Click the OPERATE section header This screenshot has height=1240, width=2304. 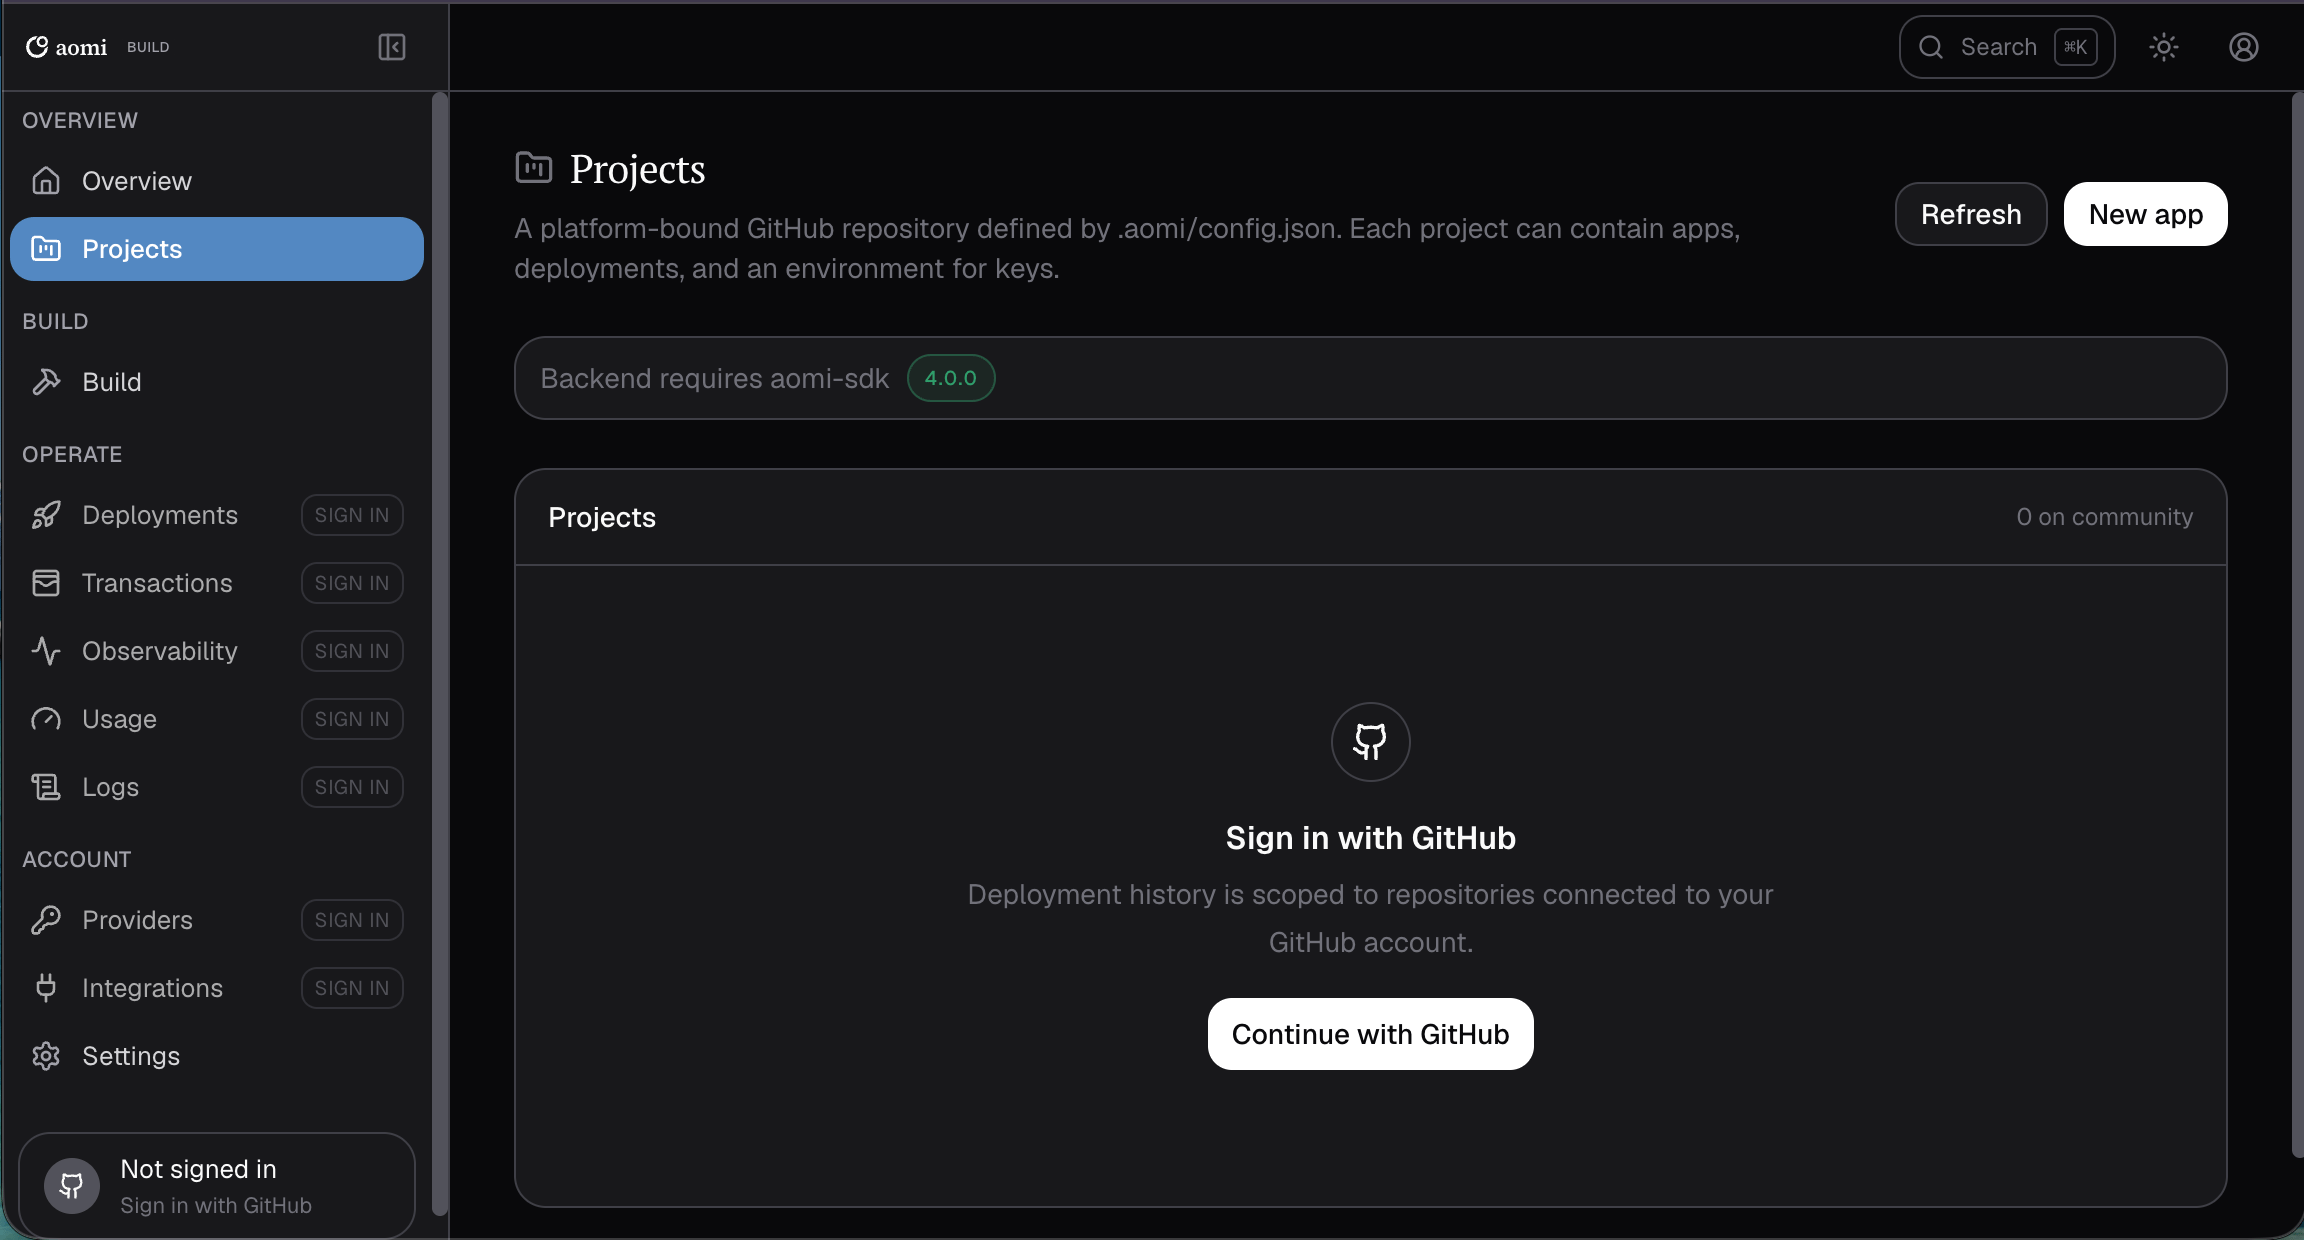[72, 454]
